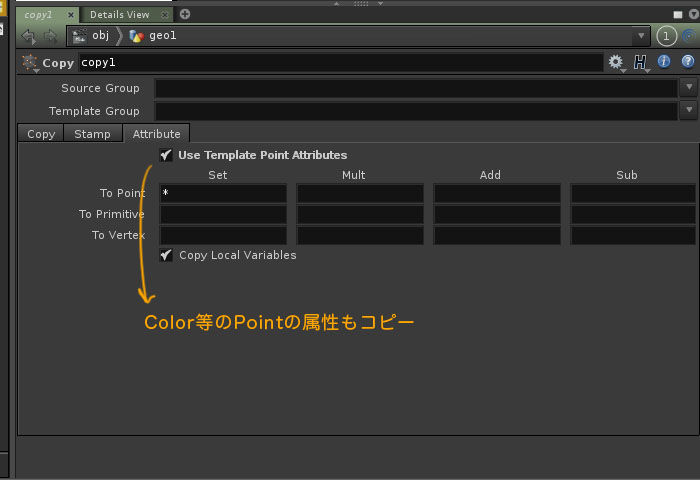Uncheck Copy Local Variables
This screenshot has height=480, width=700.
[x=166, y=255]
